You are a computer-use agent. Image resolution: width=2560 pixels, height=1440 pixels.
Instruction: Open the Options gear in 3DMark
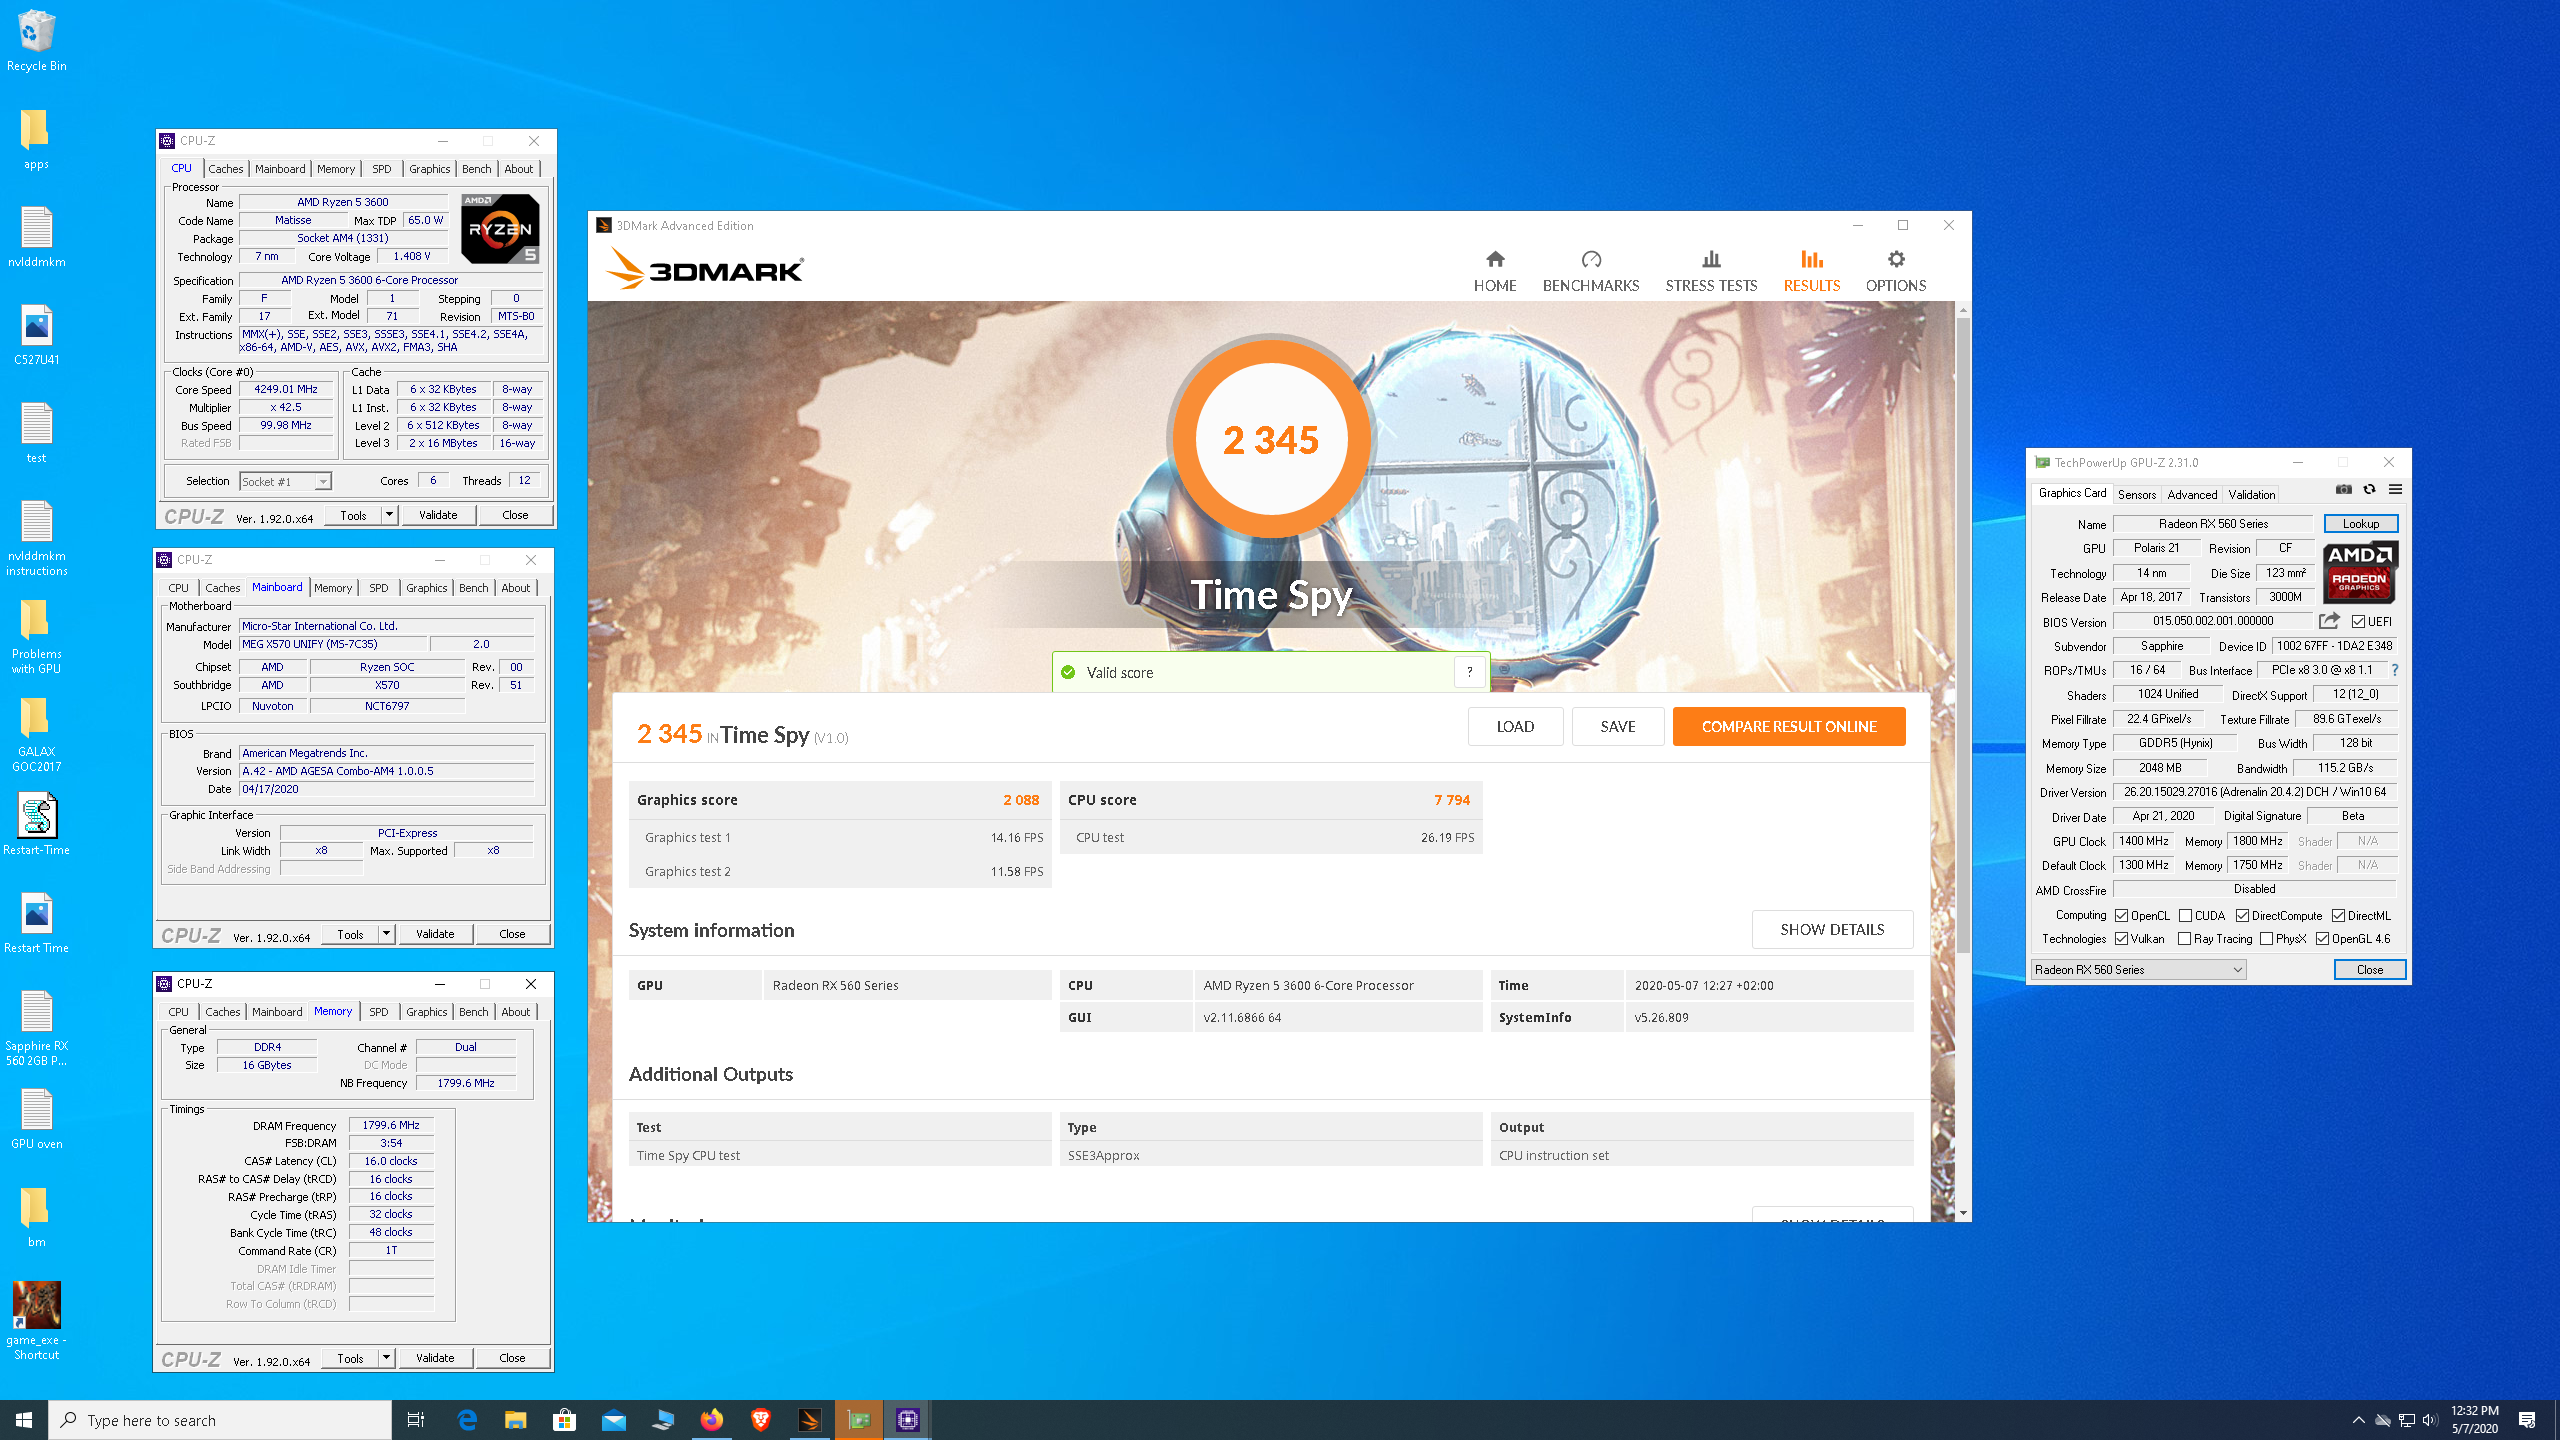pos(1896,260)
